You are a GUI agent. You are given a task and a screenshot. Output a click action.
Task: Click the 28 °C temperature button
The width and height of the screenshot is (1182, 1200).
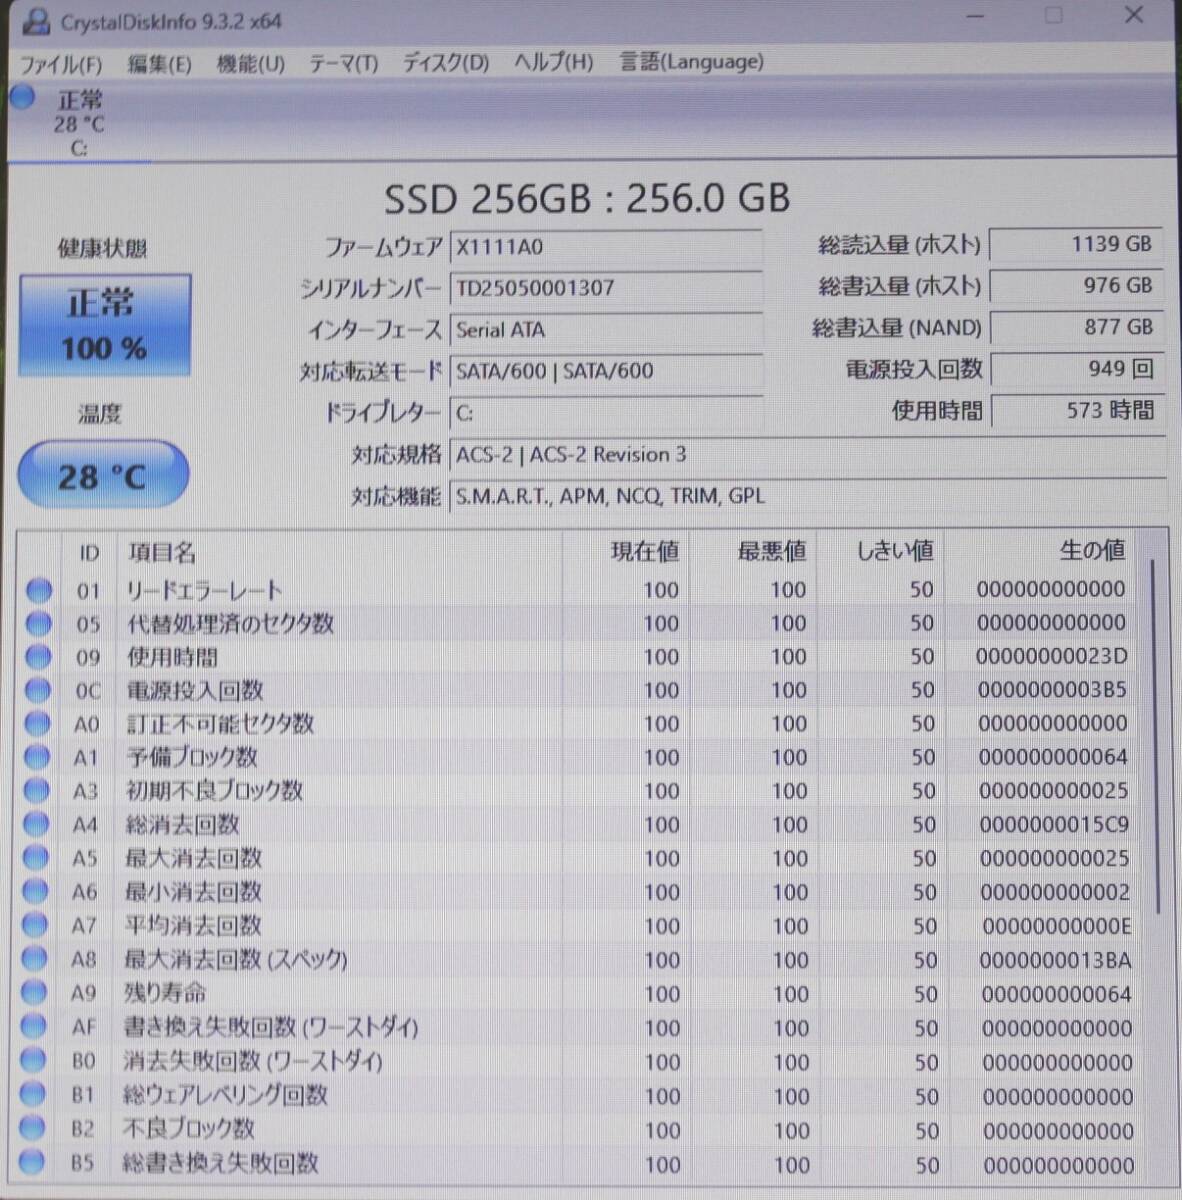point(103,474)
